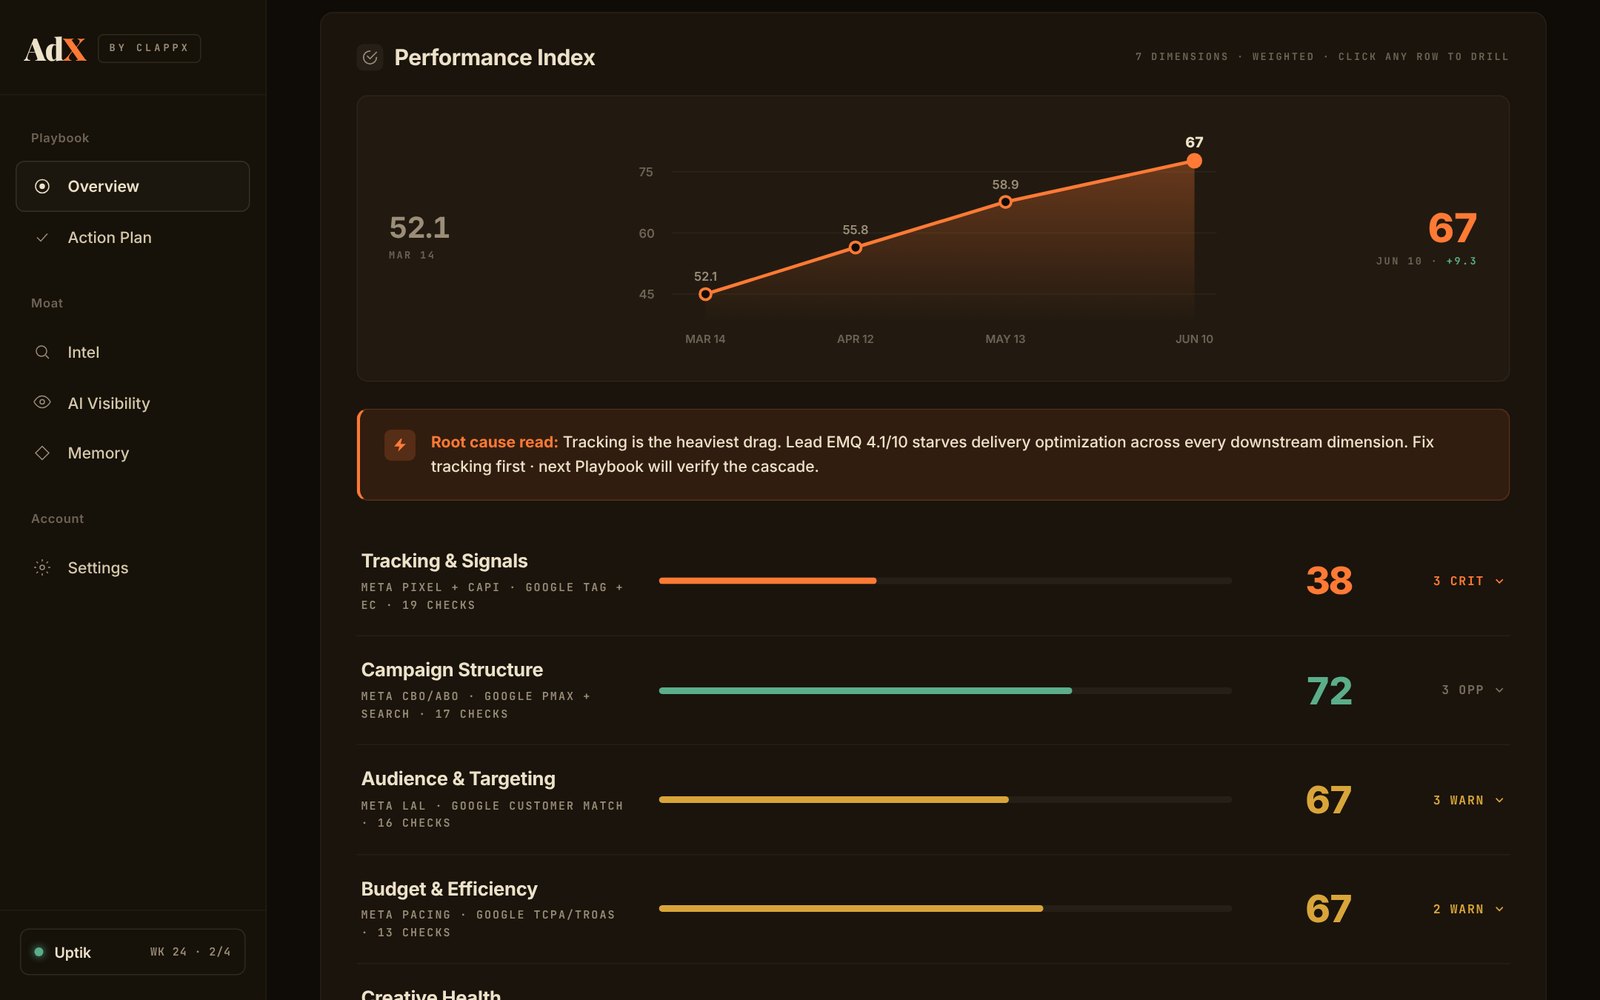Open the Uptik workspace switcher

coord(132,952)
